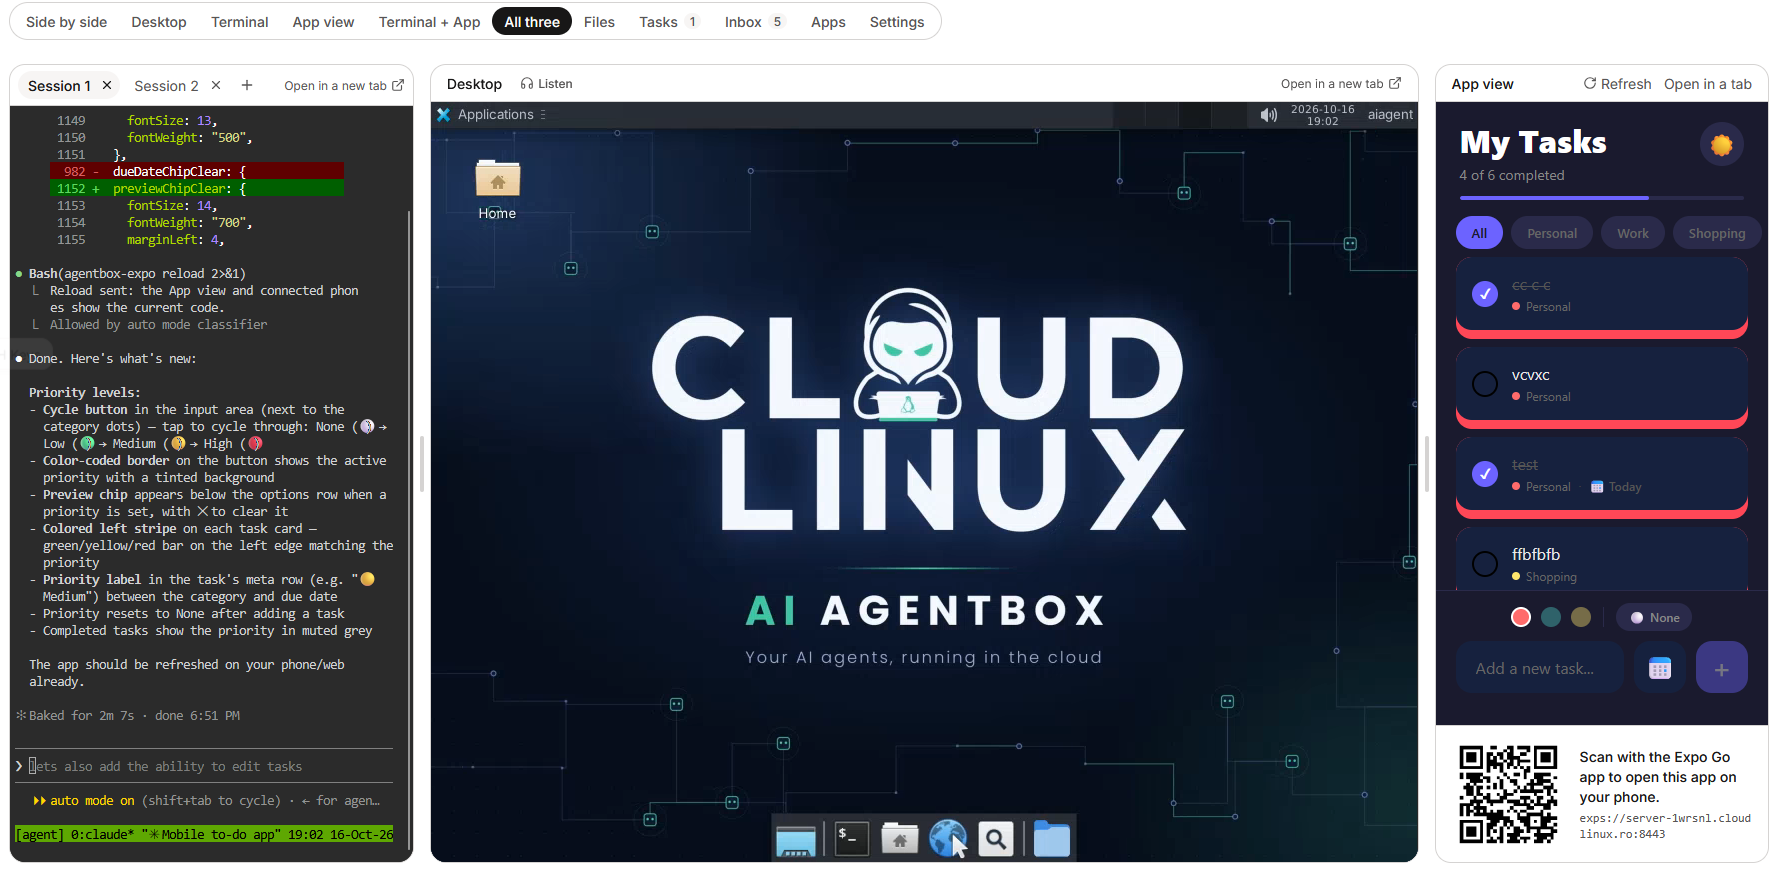Select the All category filter
The width and height of the screenshot is (1782, 877).
tap(1479, 233)
